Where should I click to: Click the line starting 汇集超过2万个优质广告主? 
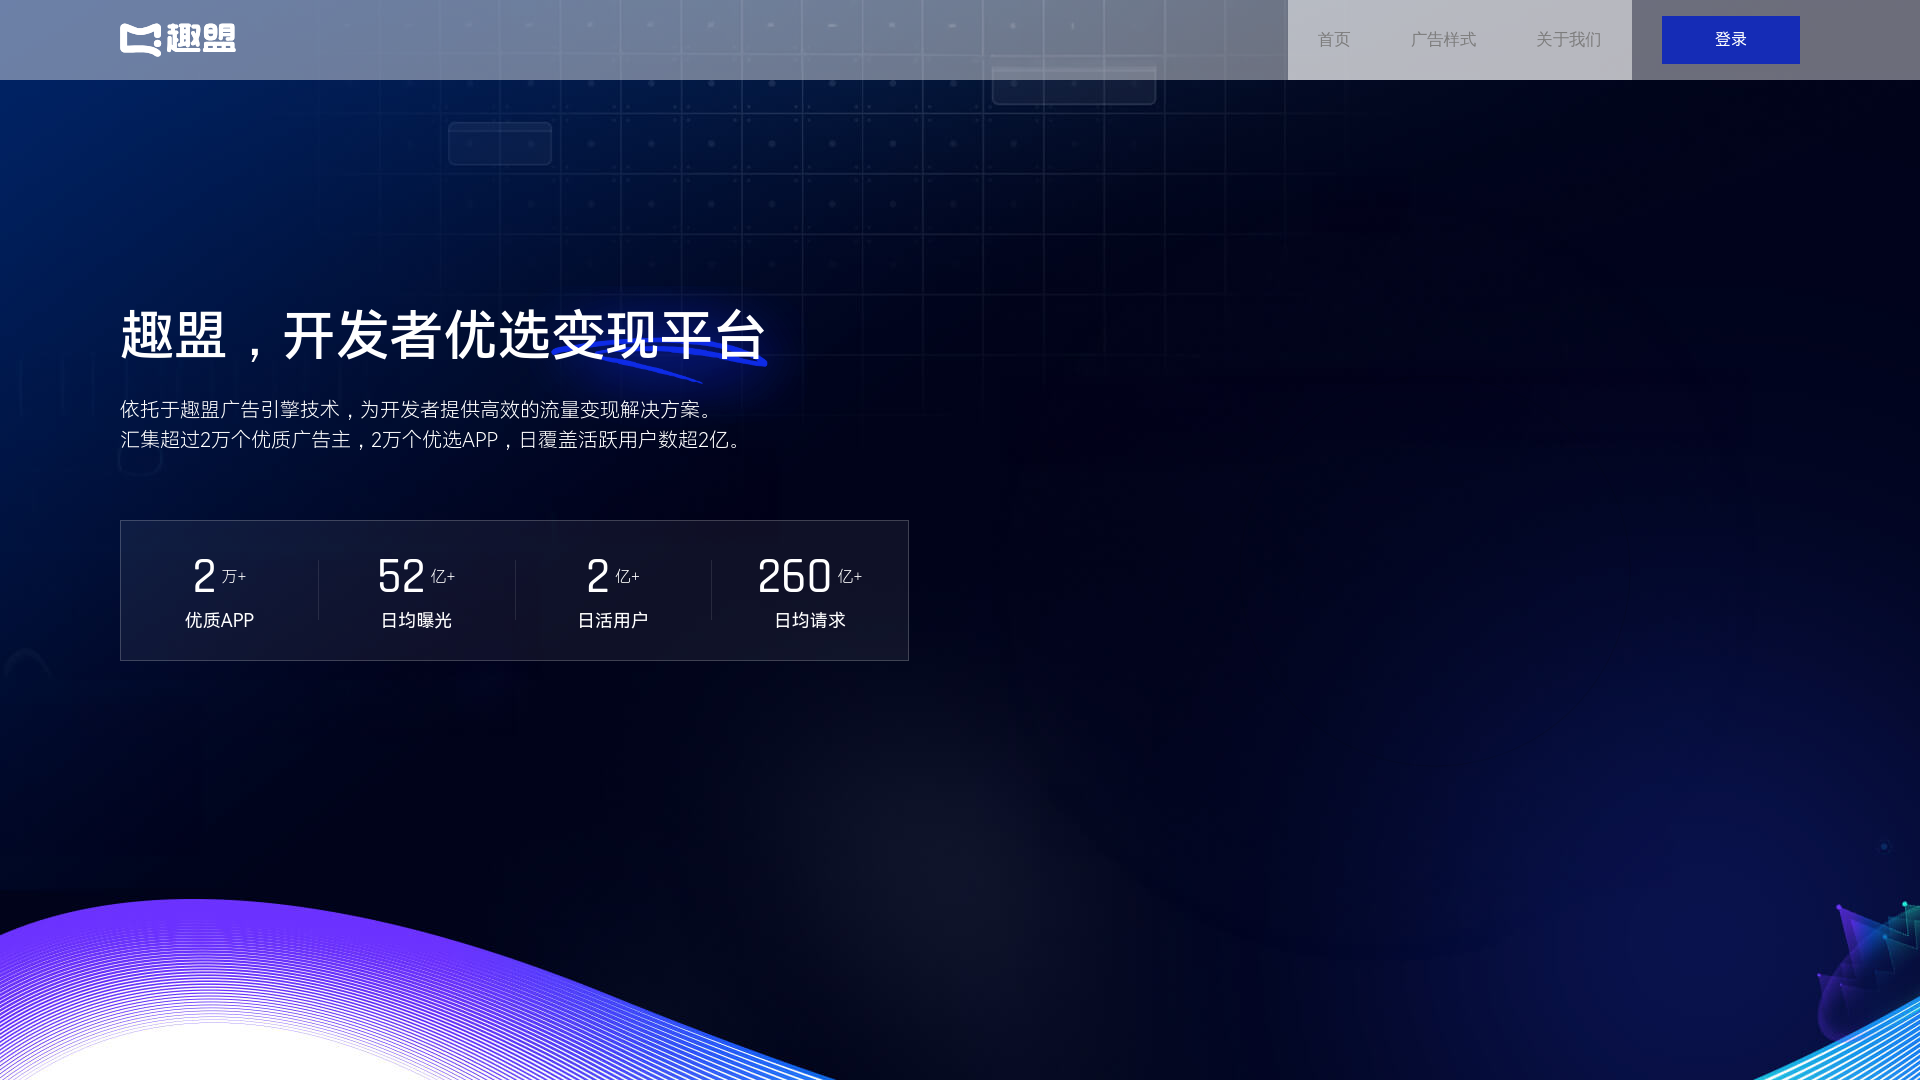point(431,440)
